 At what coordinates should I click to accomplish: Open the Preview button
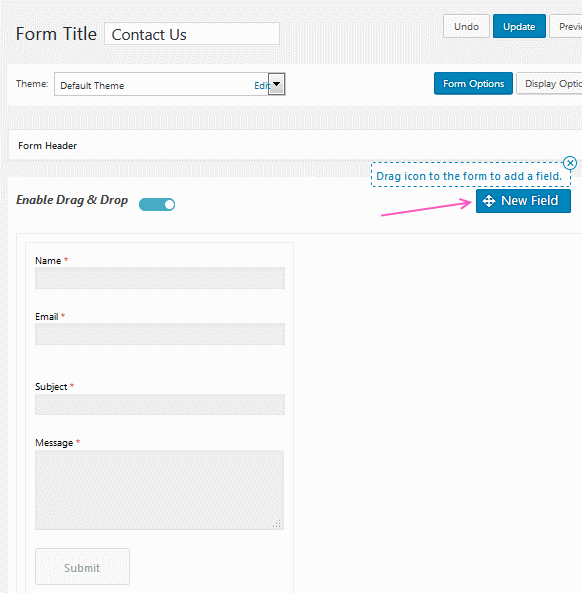[x=566, y=26]
